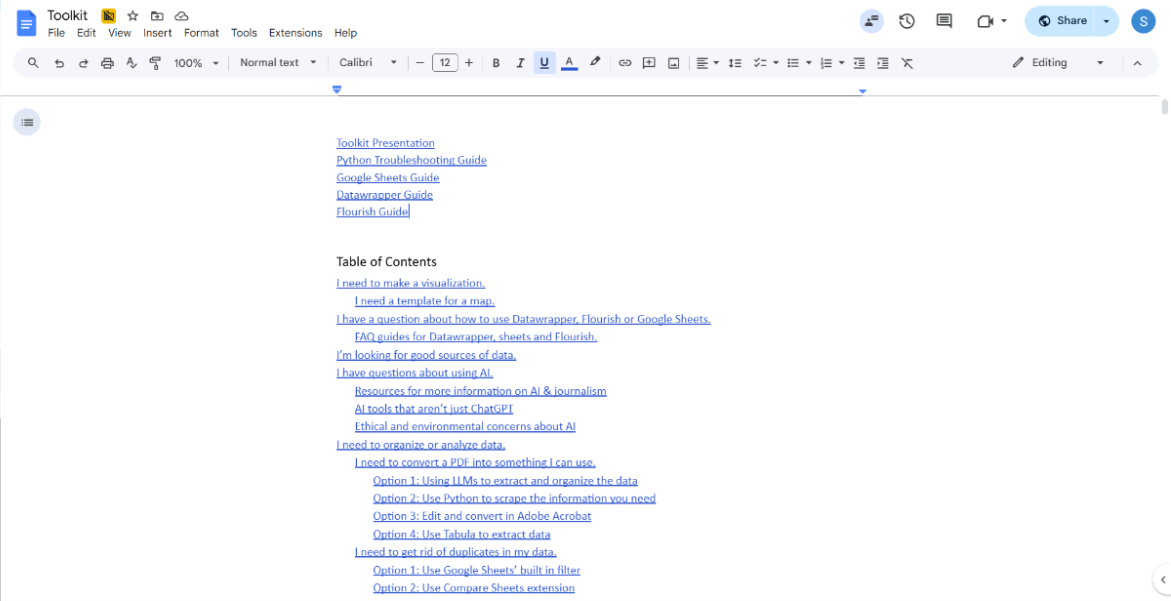Open the text alignment dropdown
The image size is (1171, 601).
pyautogui.click(x=707, y=63)
